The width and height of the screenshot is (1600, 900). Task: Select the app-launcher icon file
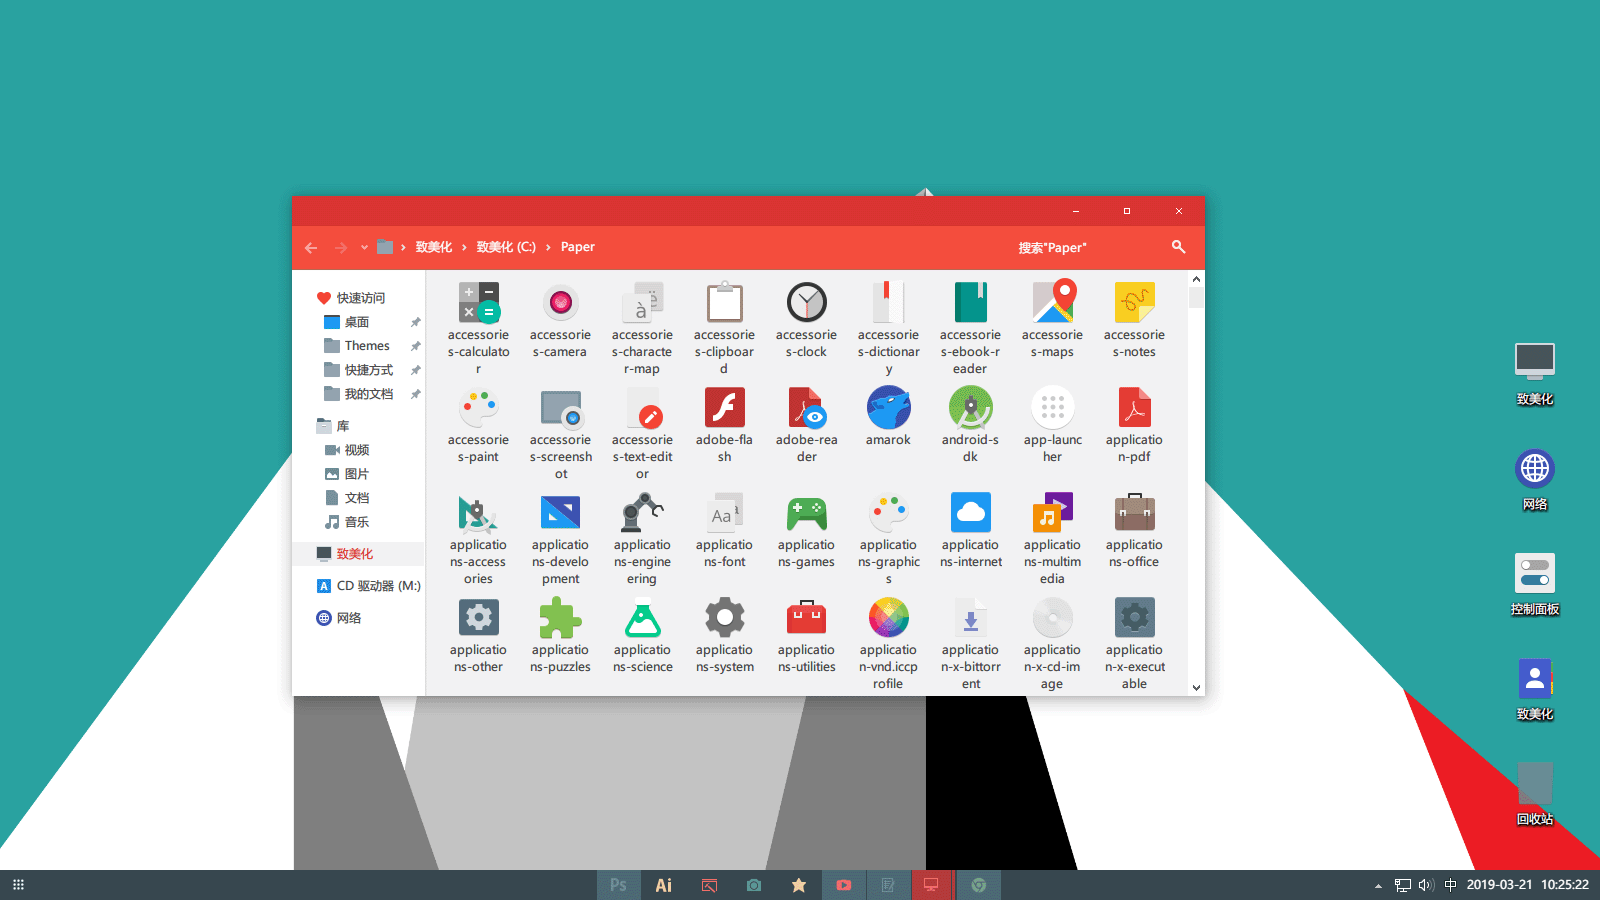(x=1052, y=425)
